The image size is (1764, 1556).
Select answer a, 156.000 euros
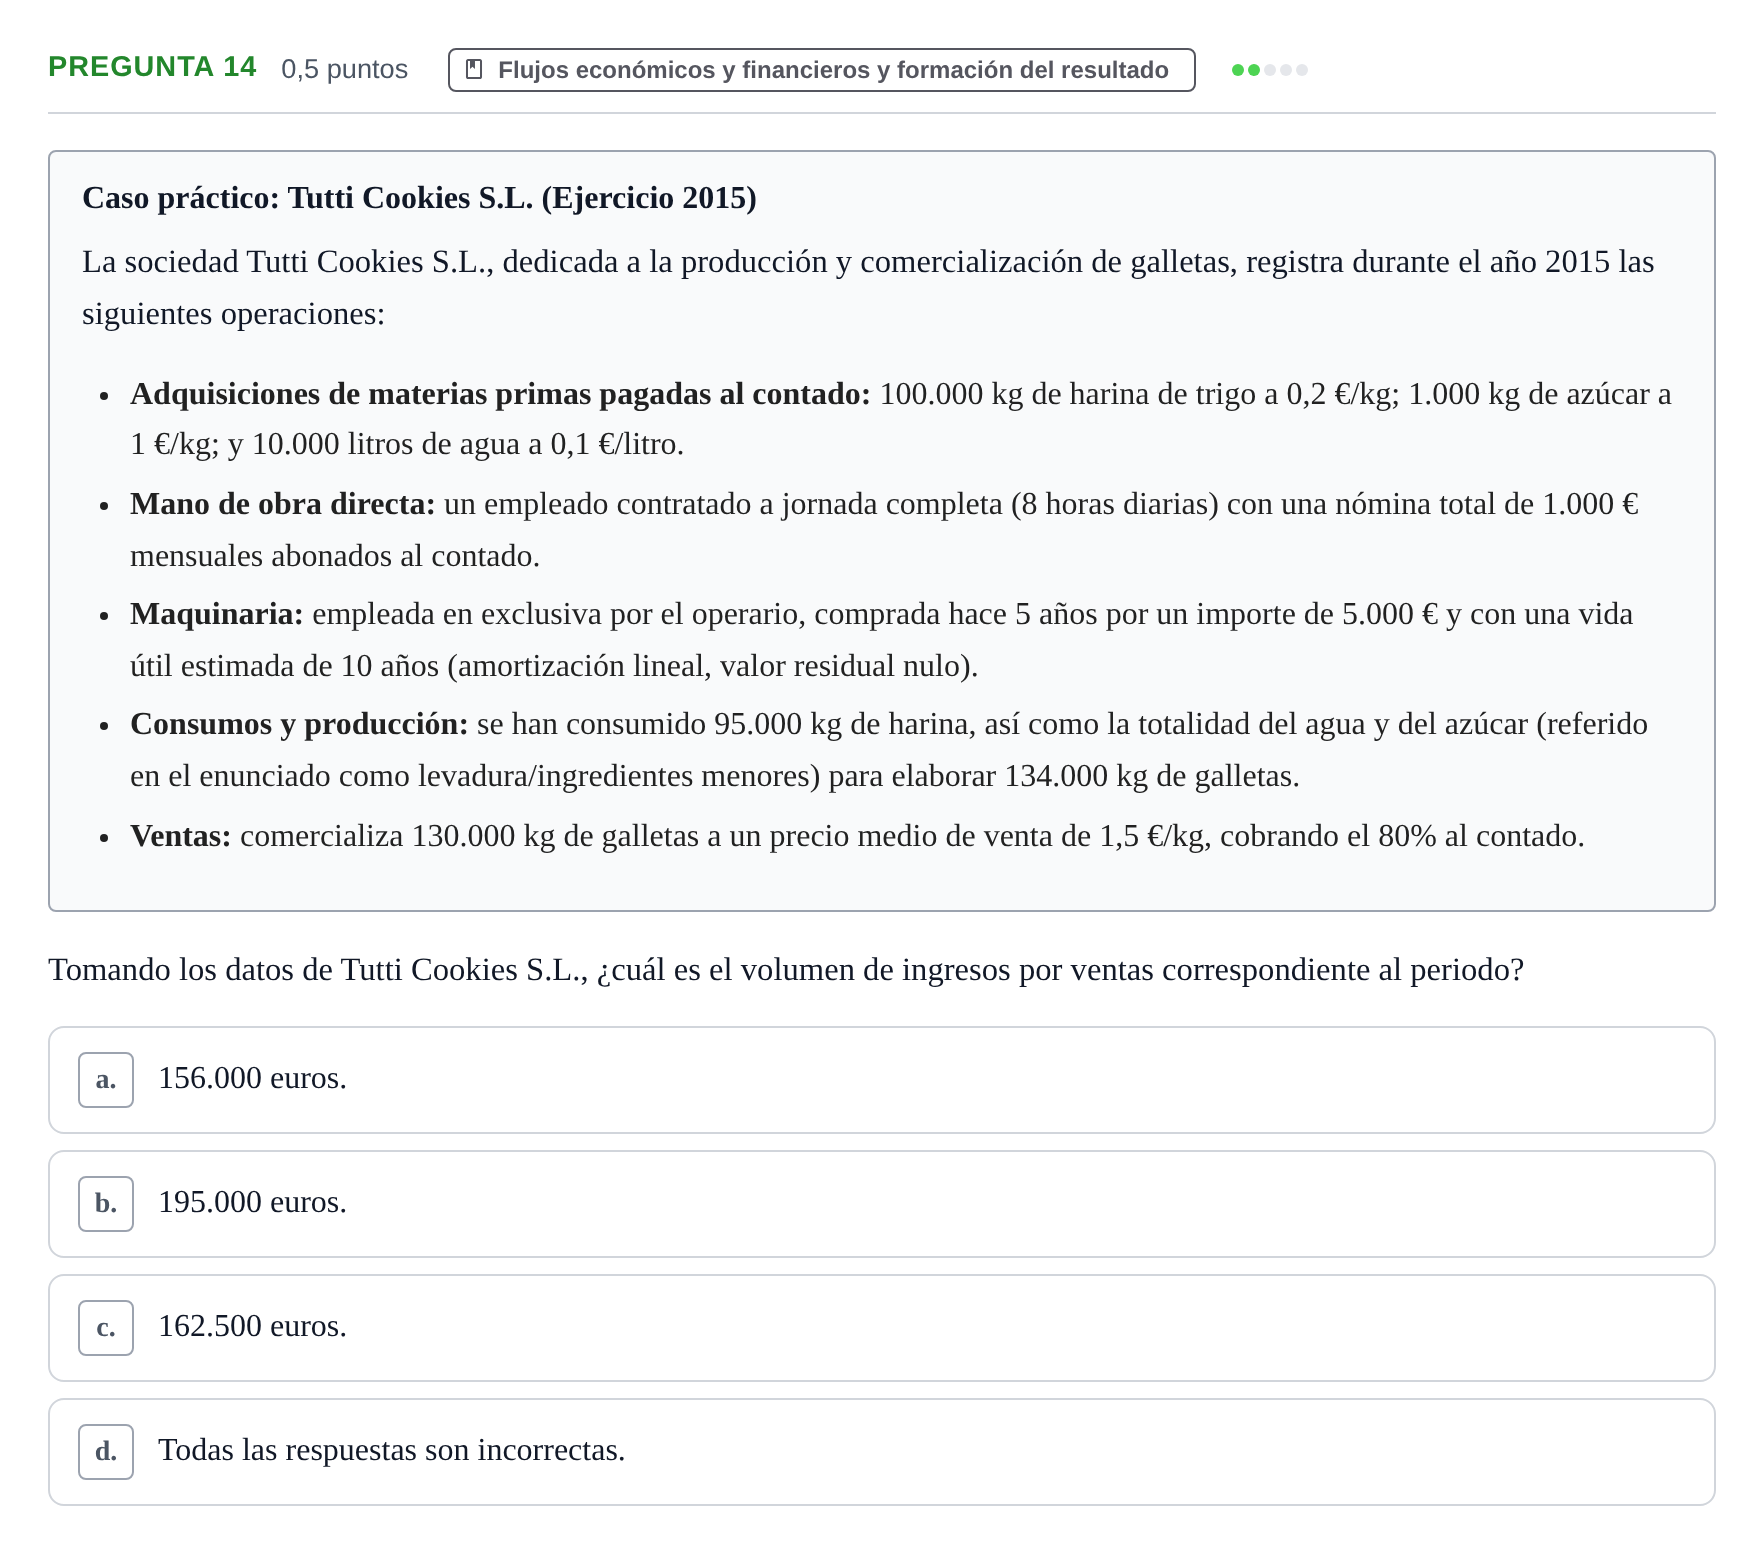(882, 1080)
